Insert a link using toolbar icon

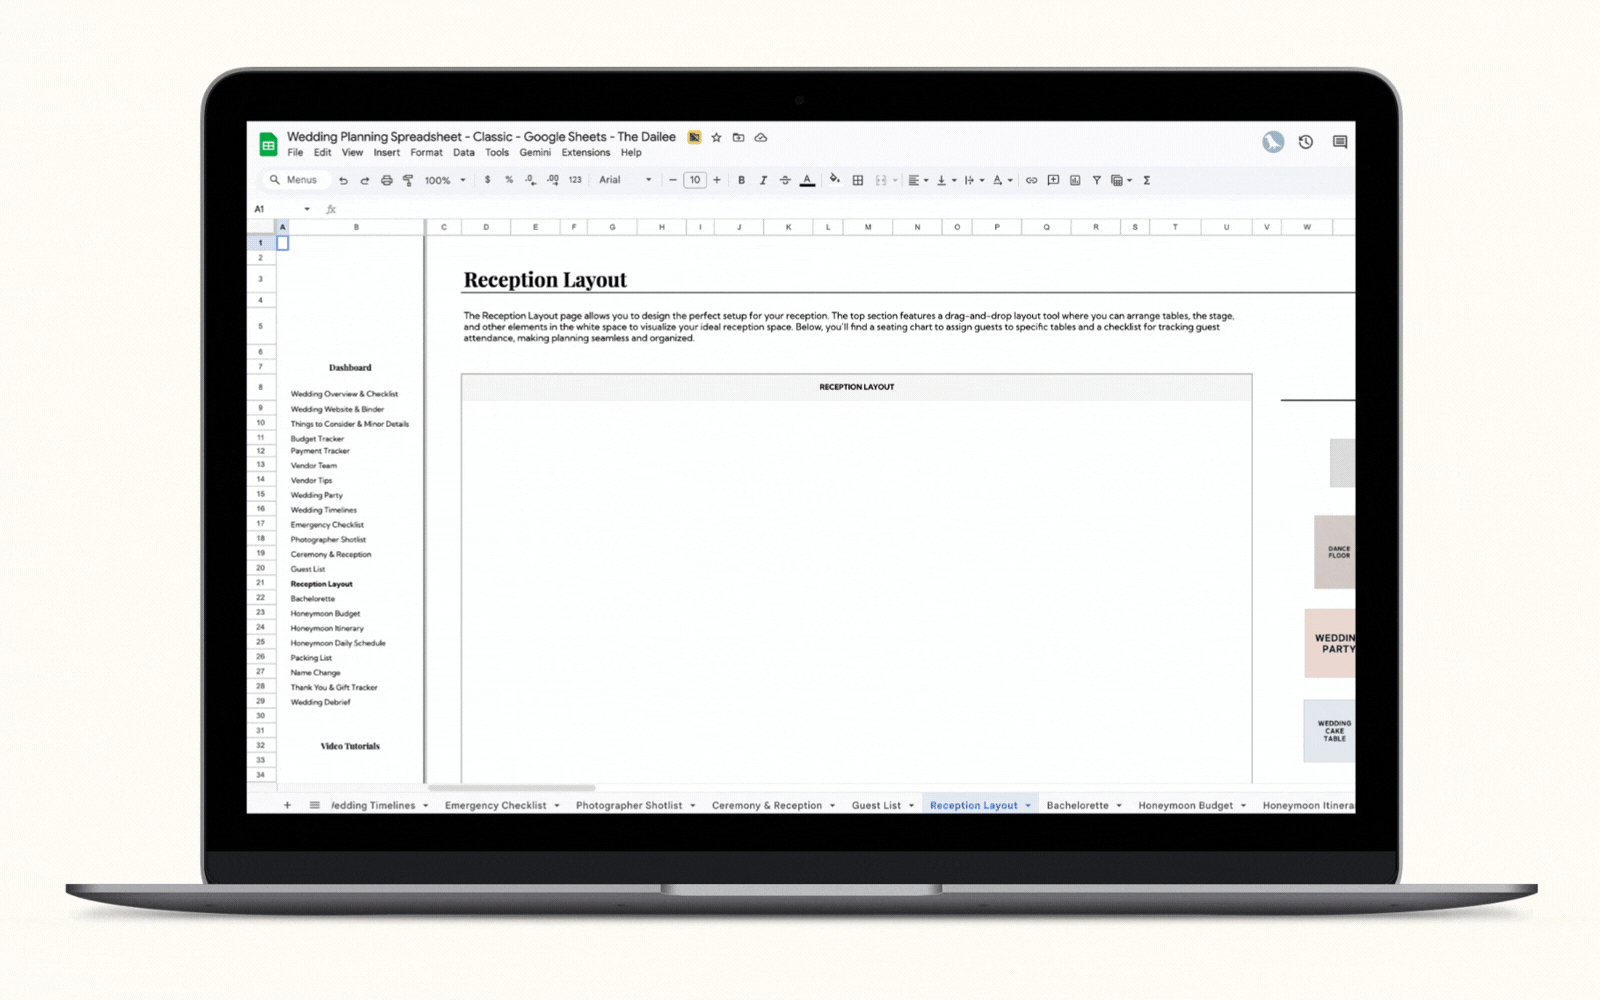[1031, 181]
